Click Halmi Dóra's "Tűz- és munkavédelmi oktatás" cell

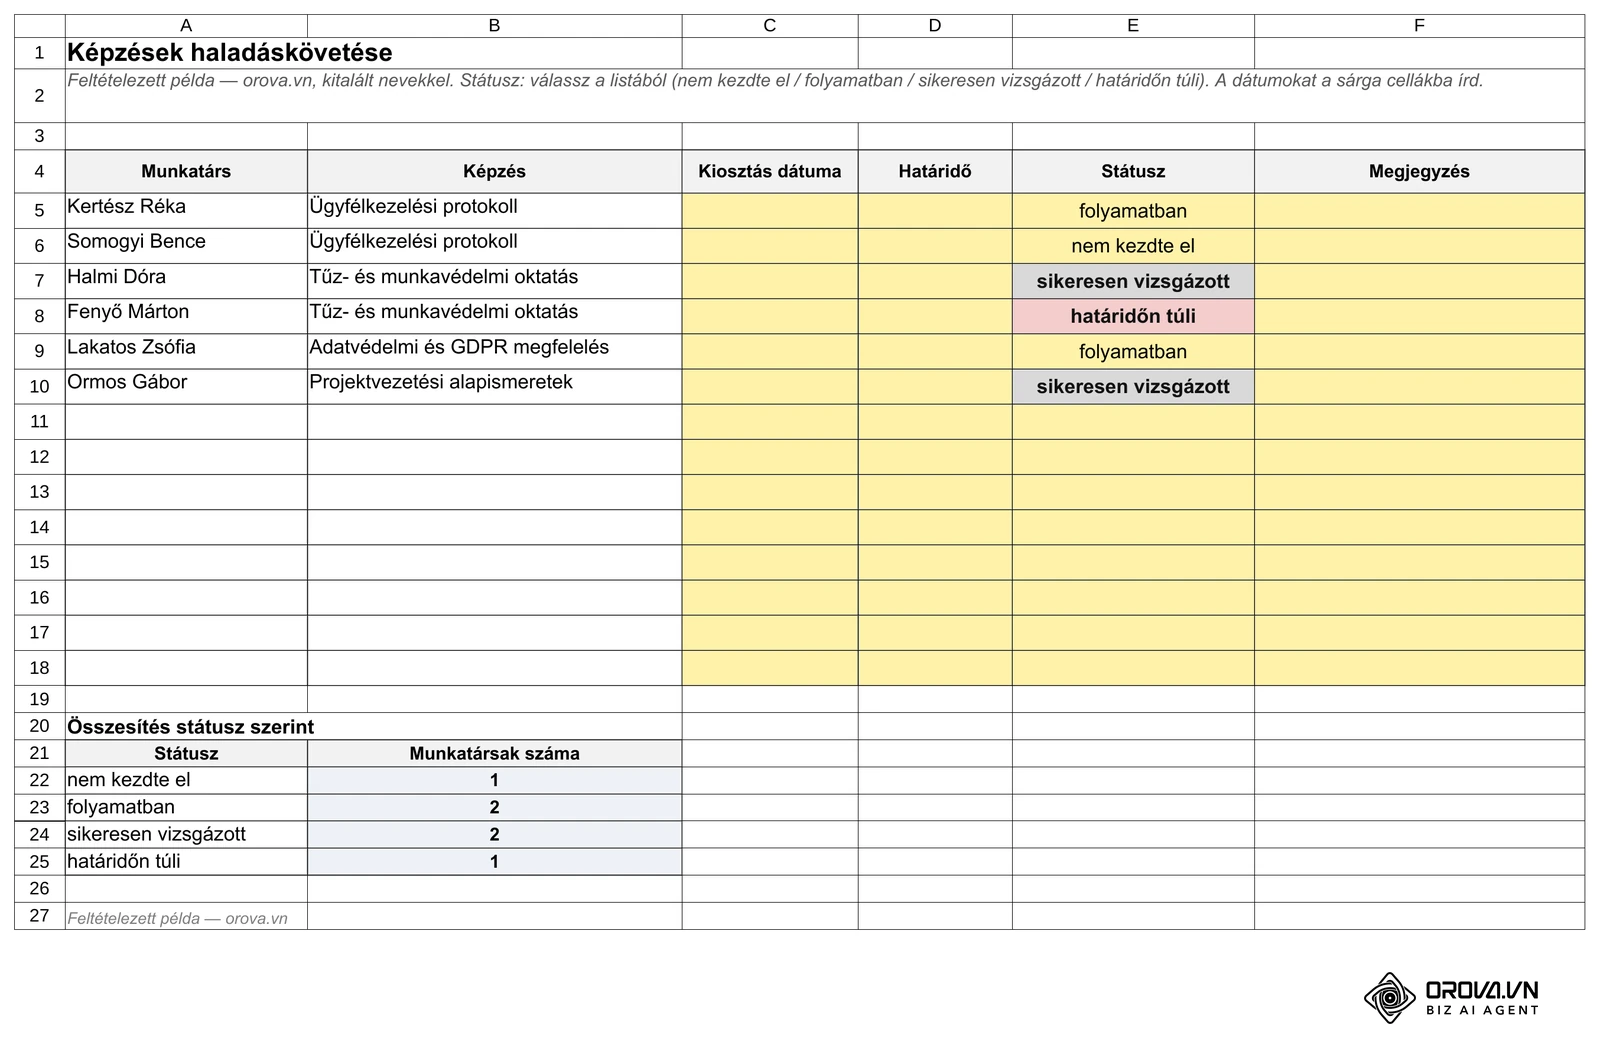494,281
